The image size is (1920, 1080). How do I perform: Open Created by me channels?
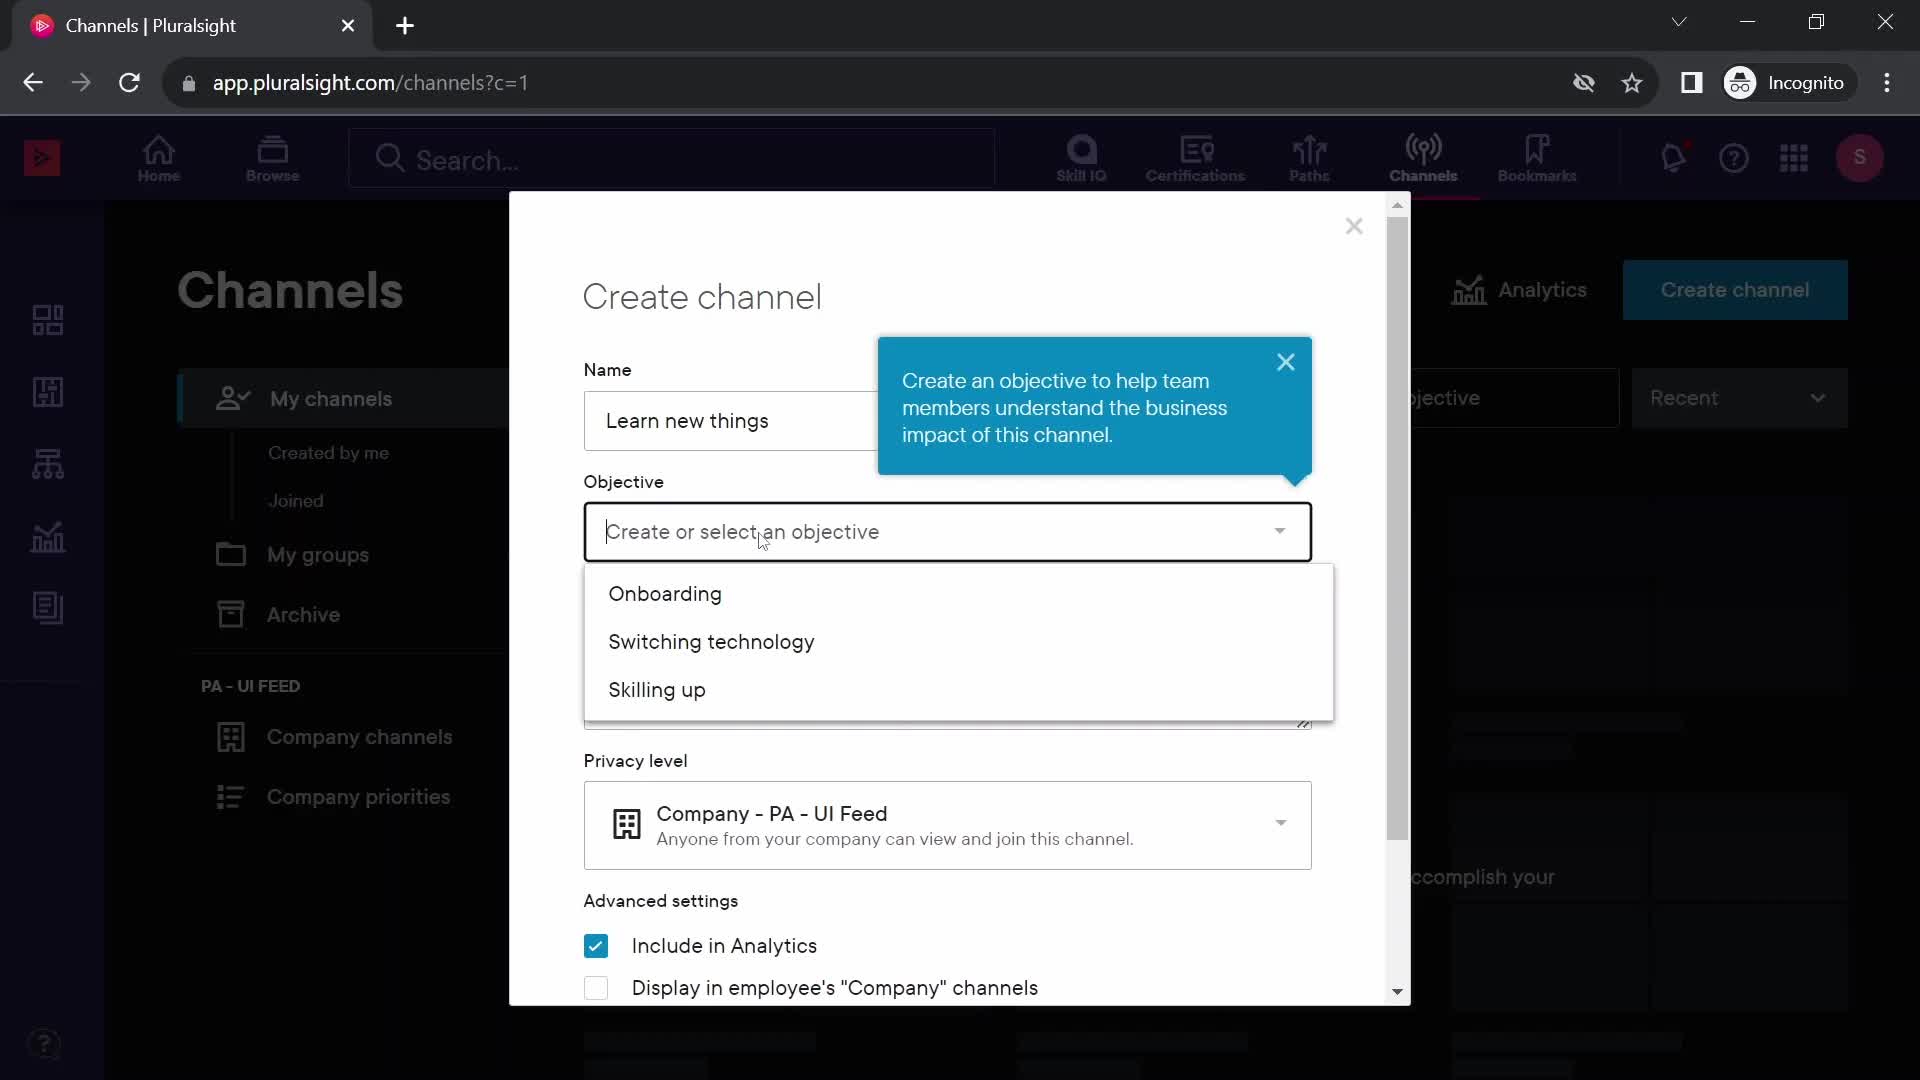click(x=328, y=453)
